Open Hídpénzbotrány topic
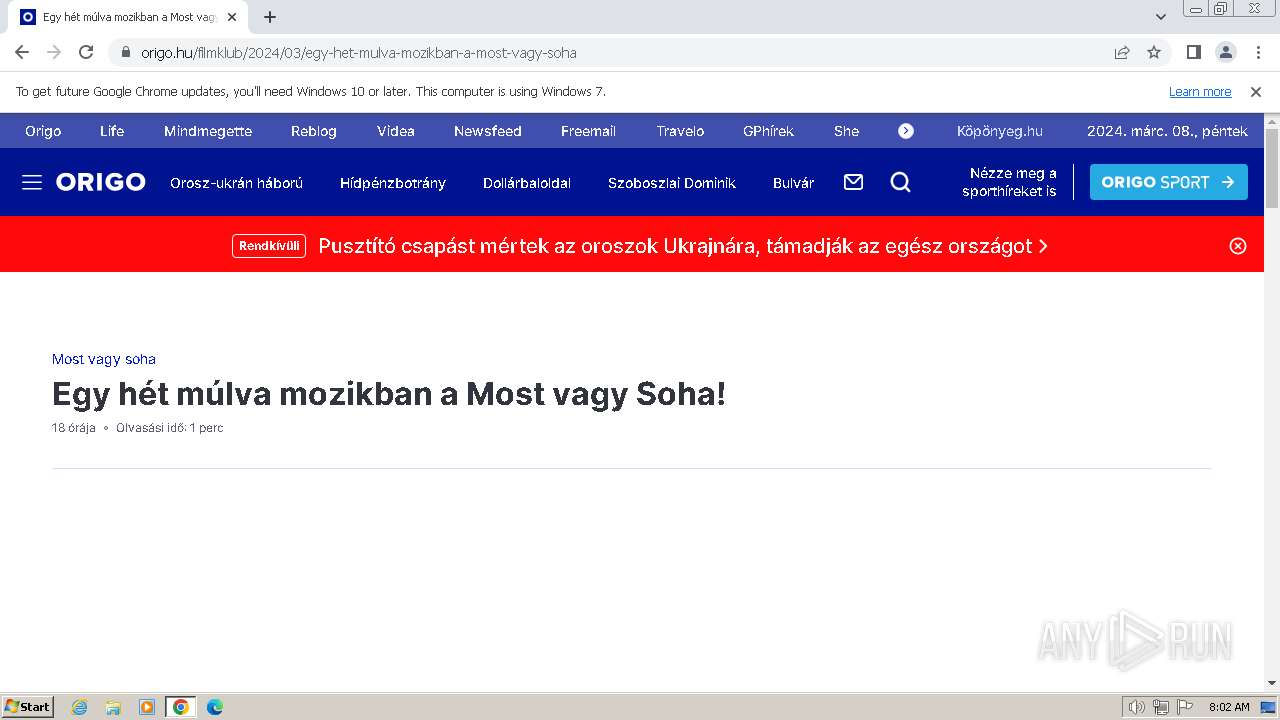The height and width of the screenshot is (720, 1280). pos(393,183)
